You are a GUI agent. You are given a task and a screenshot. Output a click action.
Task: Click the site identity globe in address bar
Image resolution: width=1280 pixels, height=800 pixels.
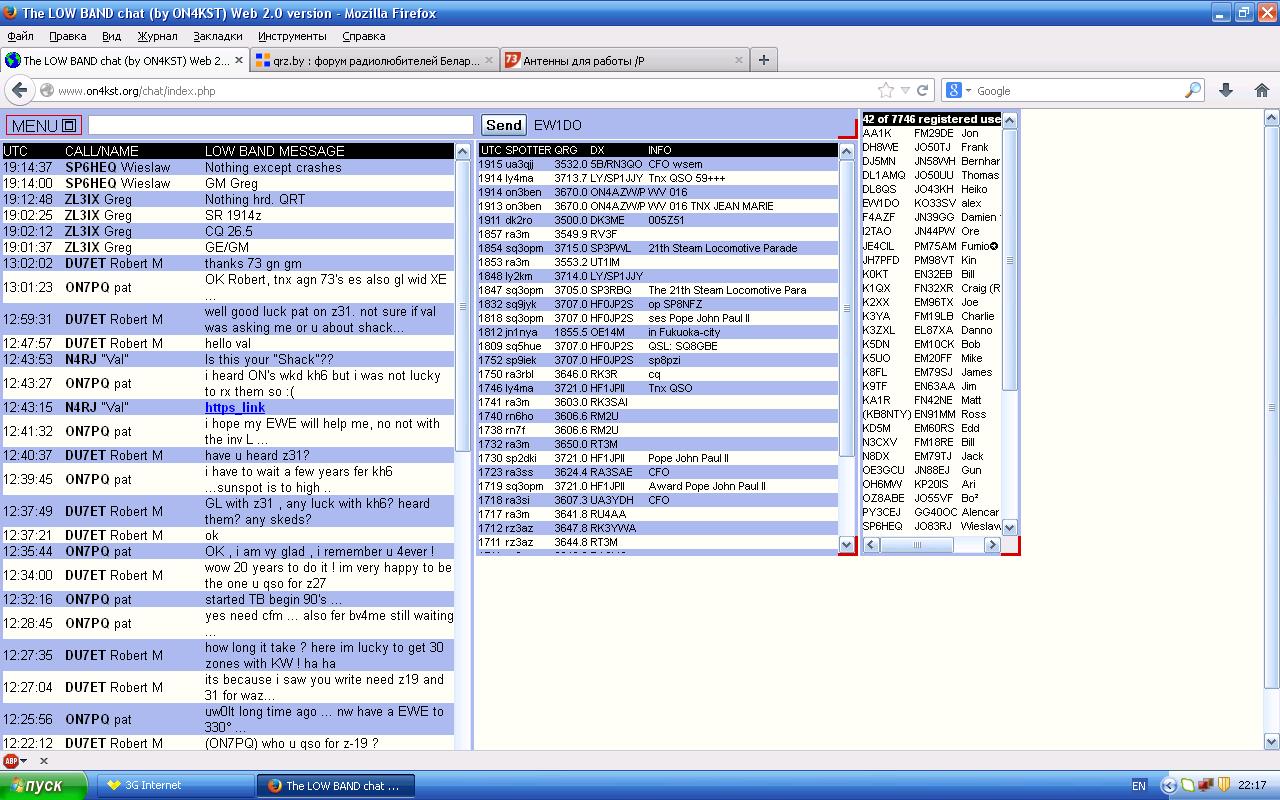click(x=47, y=90)
